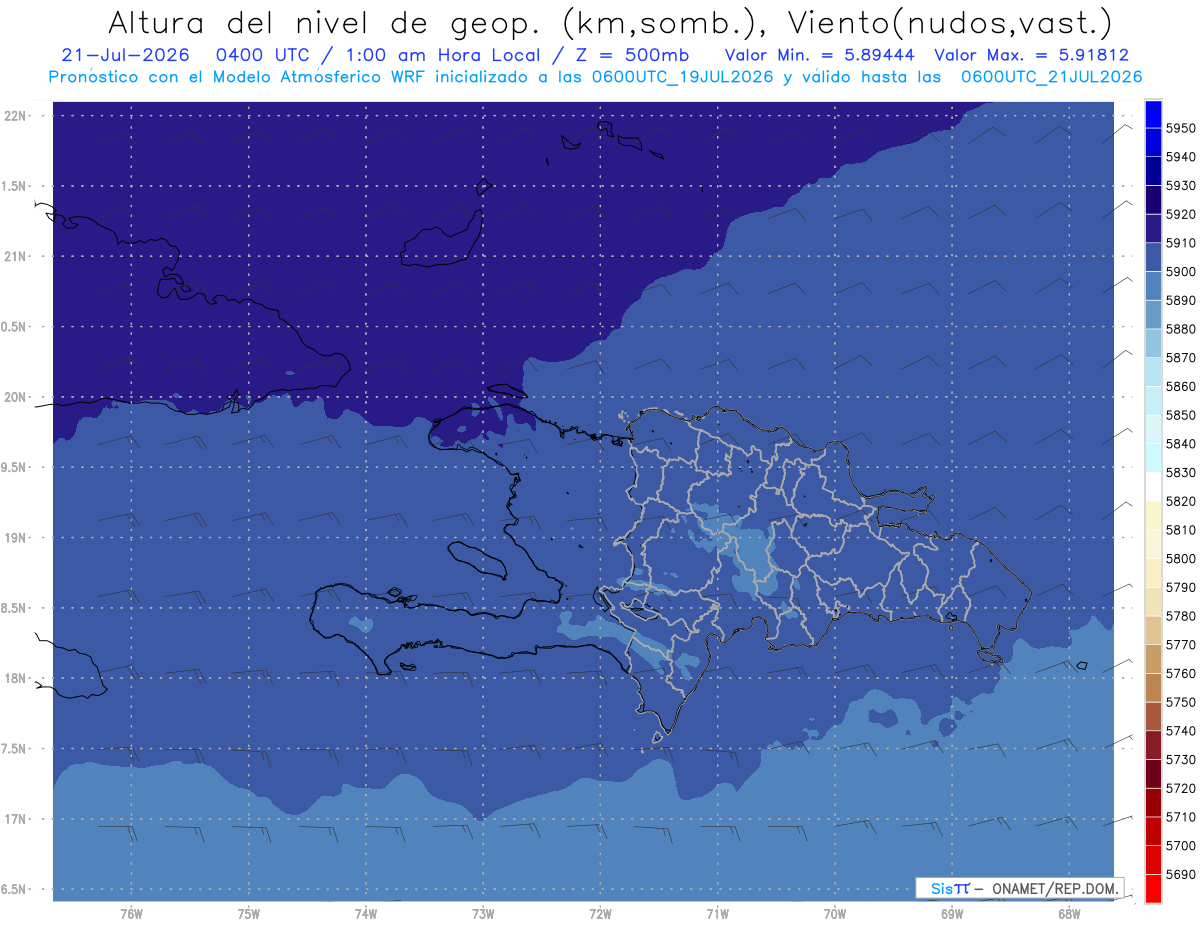Screen dimensions: 1200x927
Task: Click the 69W longitude label
Action: 952,913
